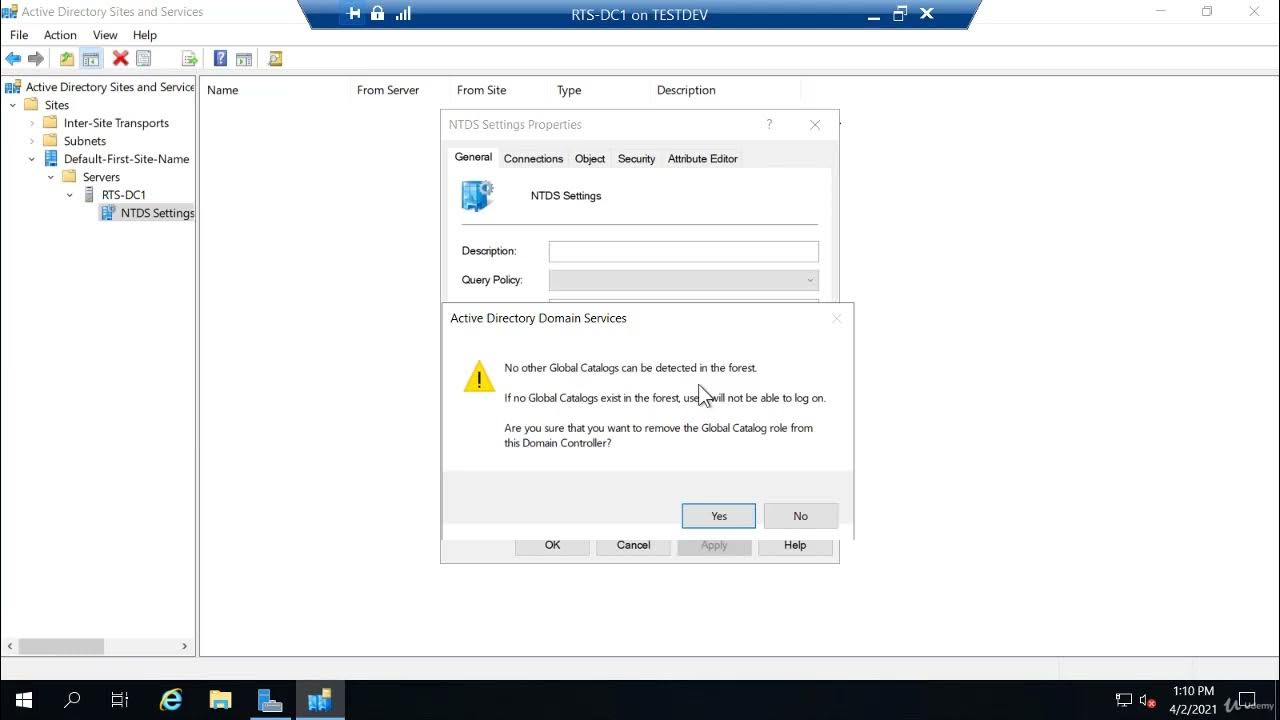
Task: Open the View menu
Action: [105, 35]
